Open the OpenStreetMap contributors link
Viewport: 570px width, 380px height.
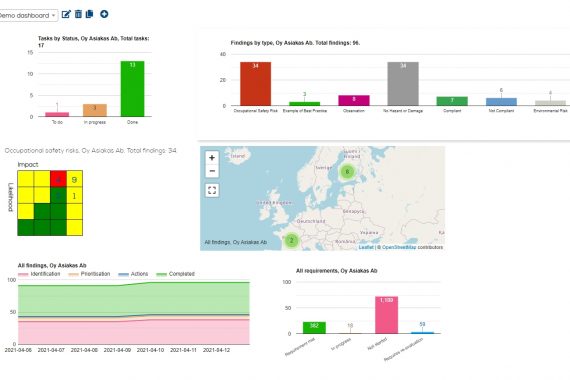coord(399,247)
